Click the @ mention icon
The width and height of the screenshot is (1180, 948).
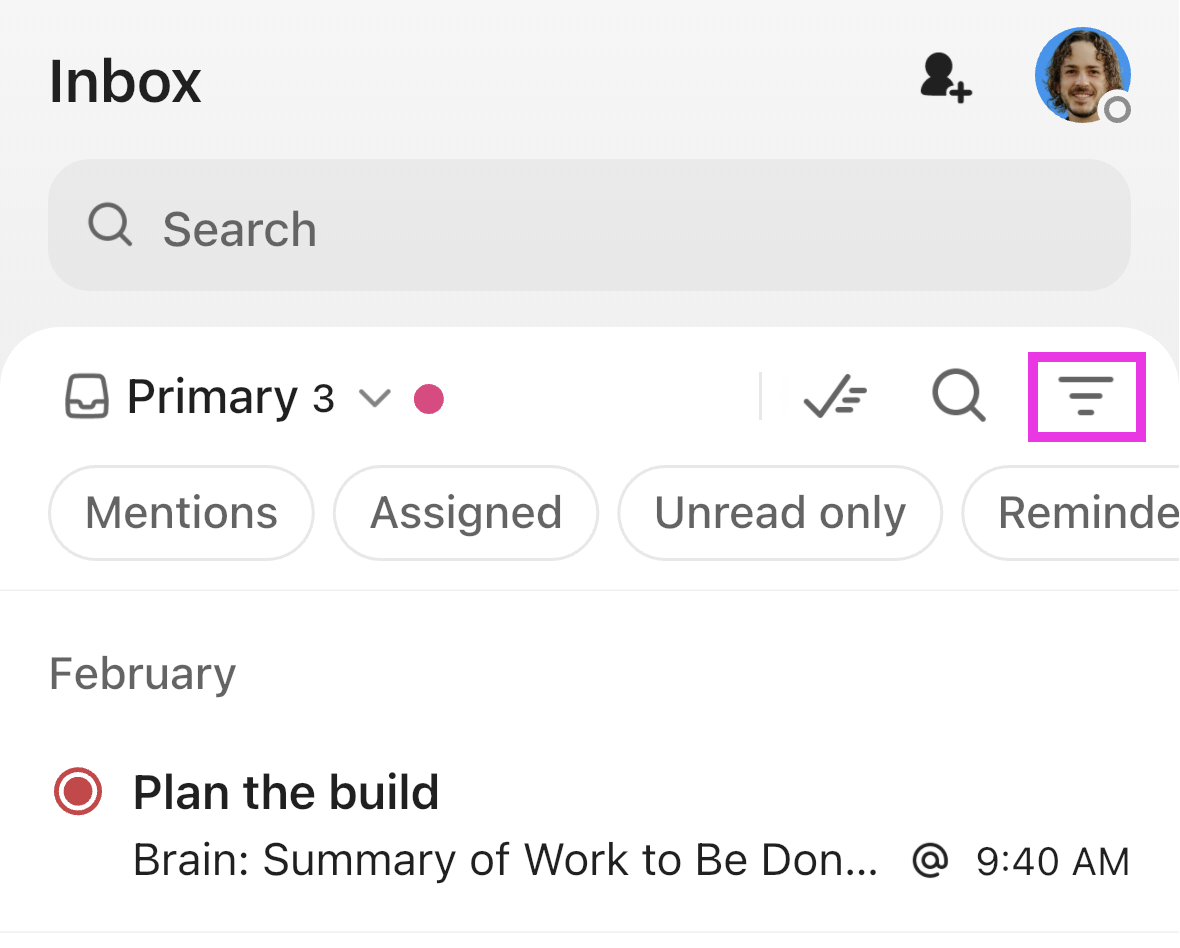pos(930,859)
